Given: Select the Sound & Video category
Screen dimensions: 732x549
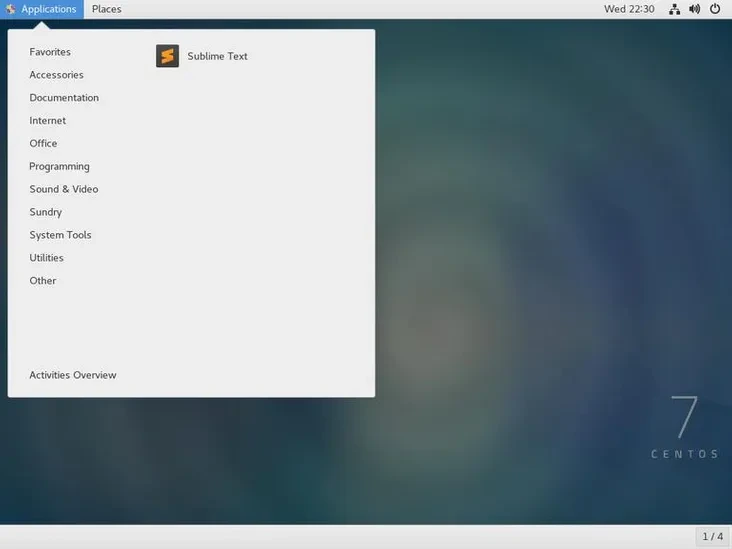Looking at the screenshot, I should click(x=63, y=189).
